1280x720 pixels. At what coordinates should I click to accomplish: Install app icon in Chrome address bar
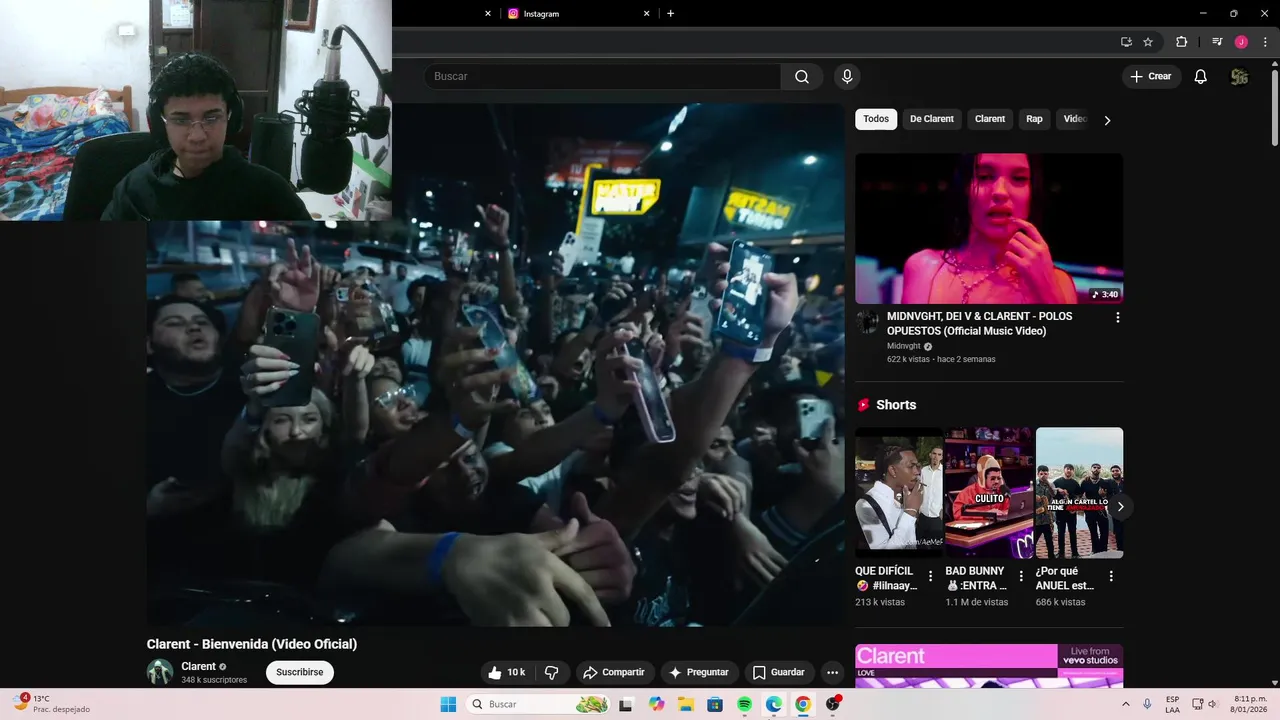pos(1126,42)
